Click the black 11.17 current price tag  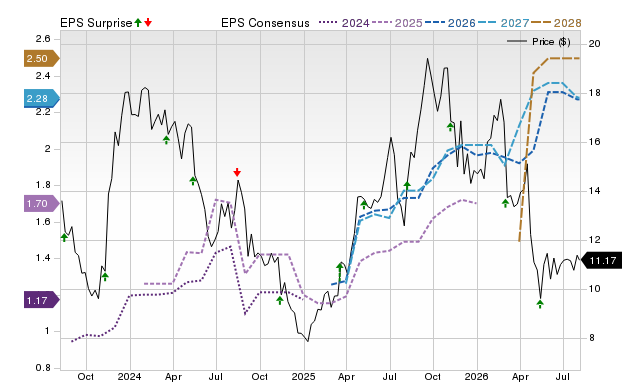pyautogui.click(x=601, y=260)
